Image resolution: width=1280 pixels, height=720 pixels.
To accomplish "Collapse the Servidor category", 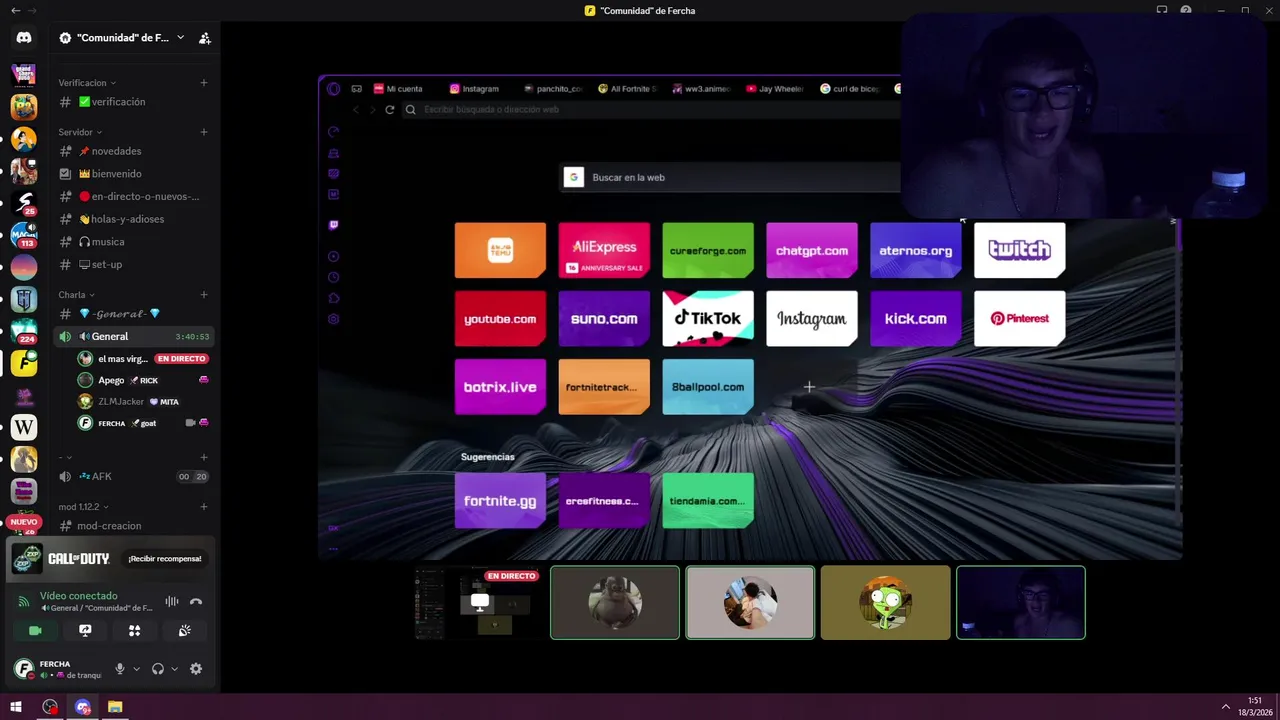I will [80, 132].
